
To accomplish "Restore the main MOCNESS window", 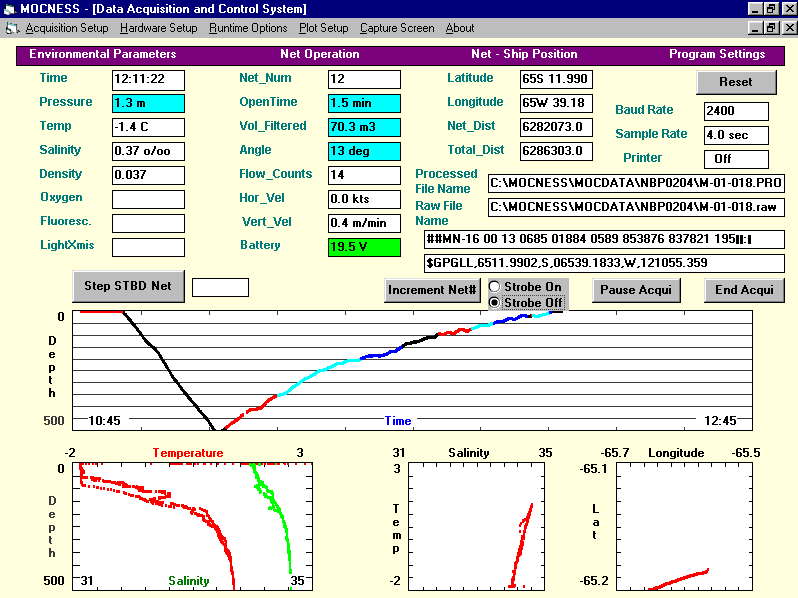I will (771, 9).
